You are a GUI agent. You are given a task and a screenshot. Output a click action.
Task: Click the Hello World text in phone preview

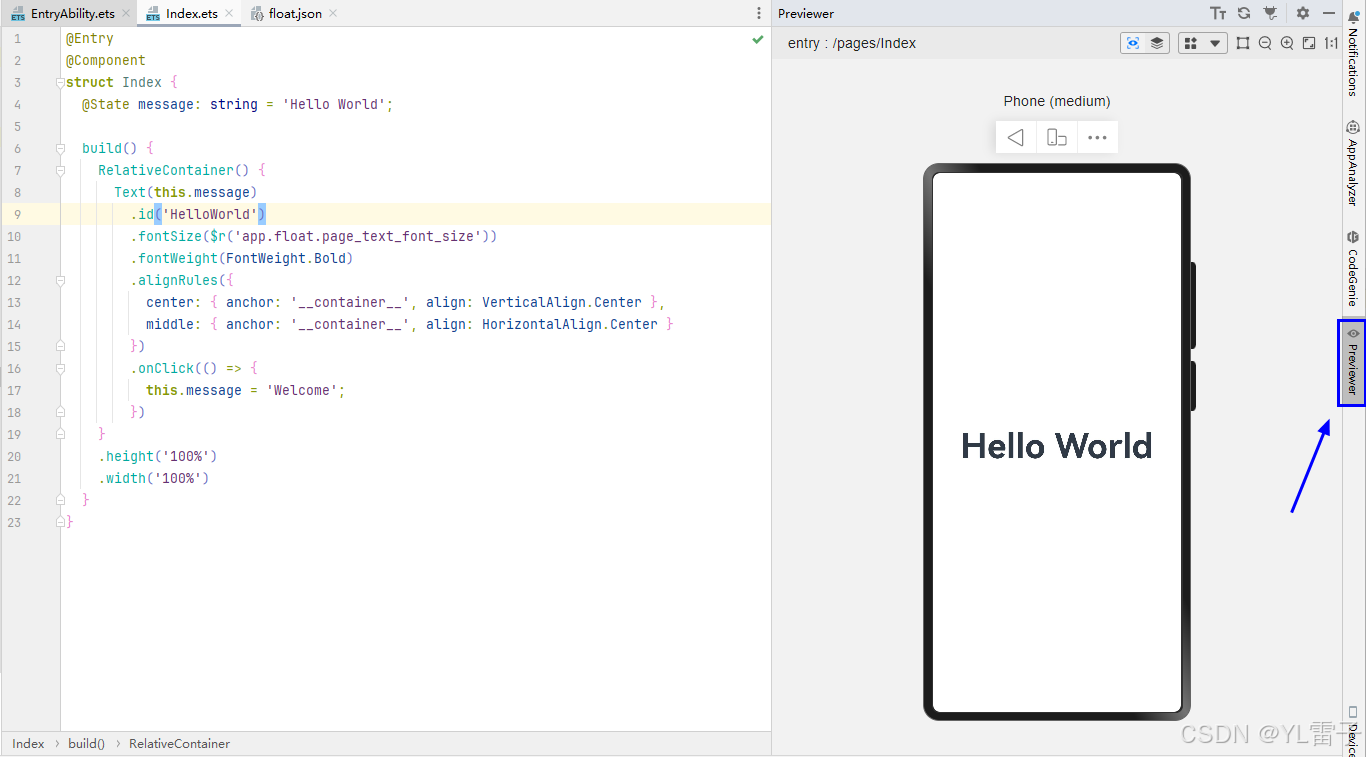pyautogui.click(x=1056, y=446)
